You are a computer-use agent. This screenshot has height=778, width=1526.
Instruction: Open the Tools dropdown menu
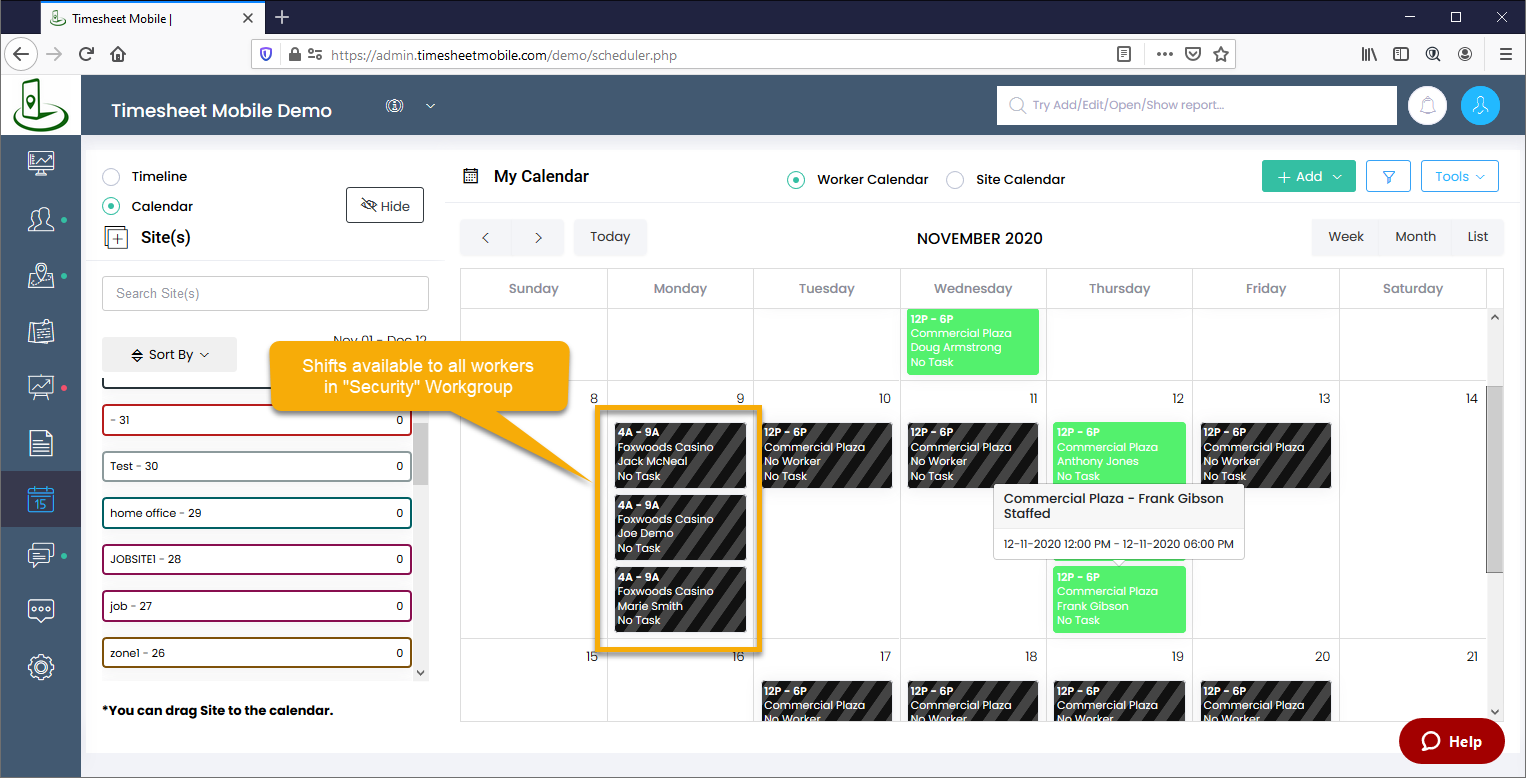coord(1459,176)
